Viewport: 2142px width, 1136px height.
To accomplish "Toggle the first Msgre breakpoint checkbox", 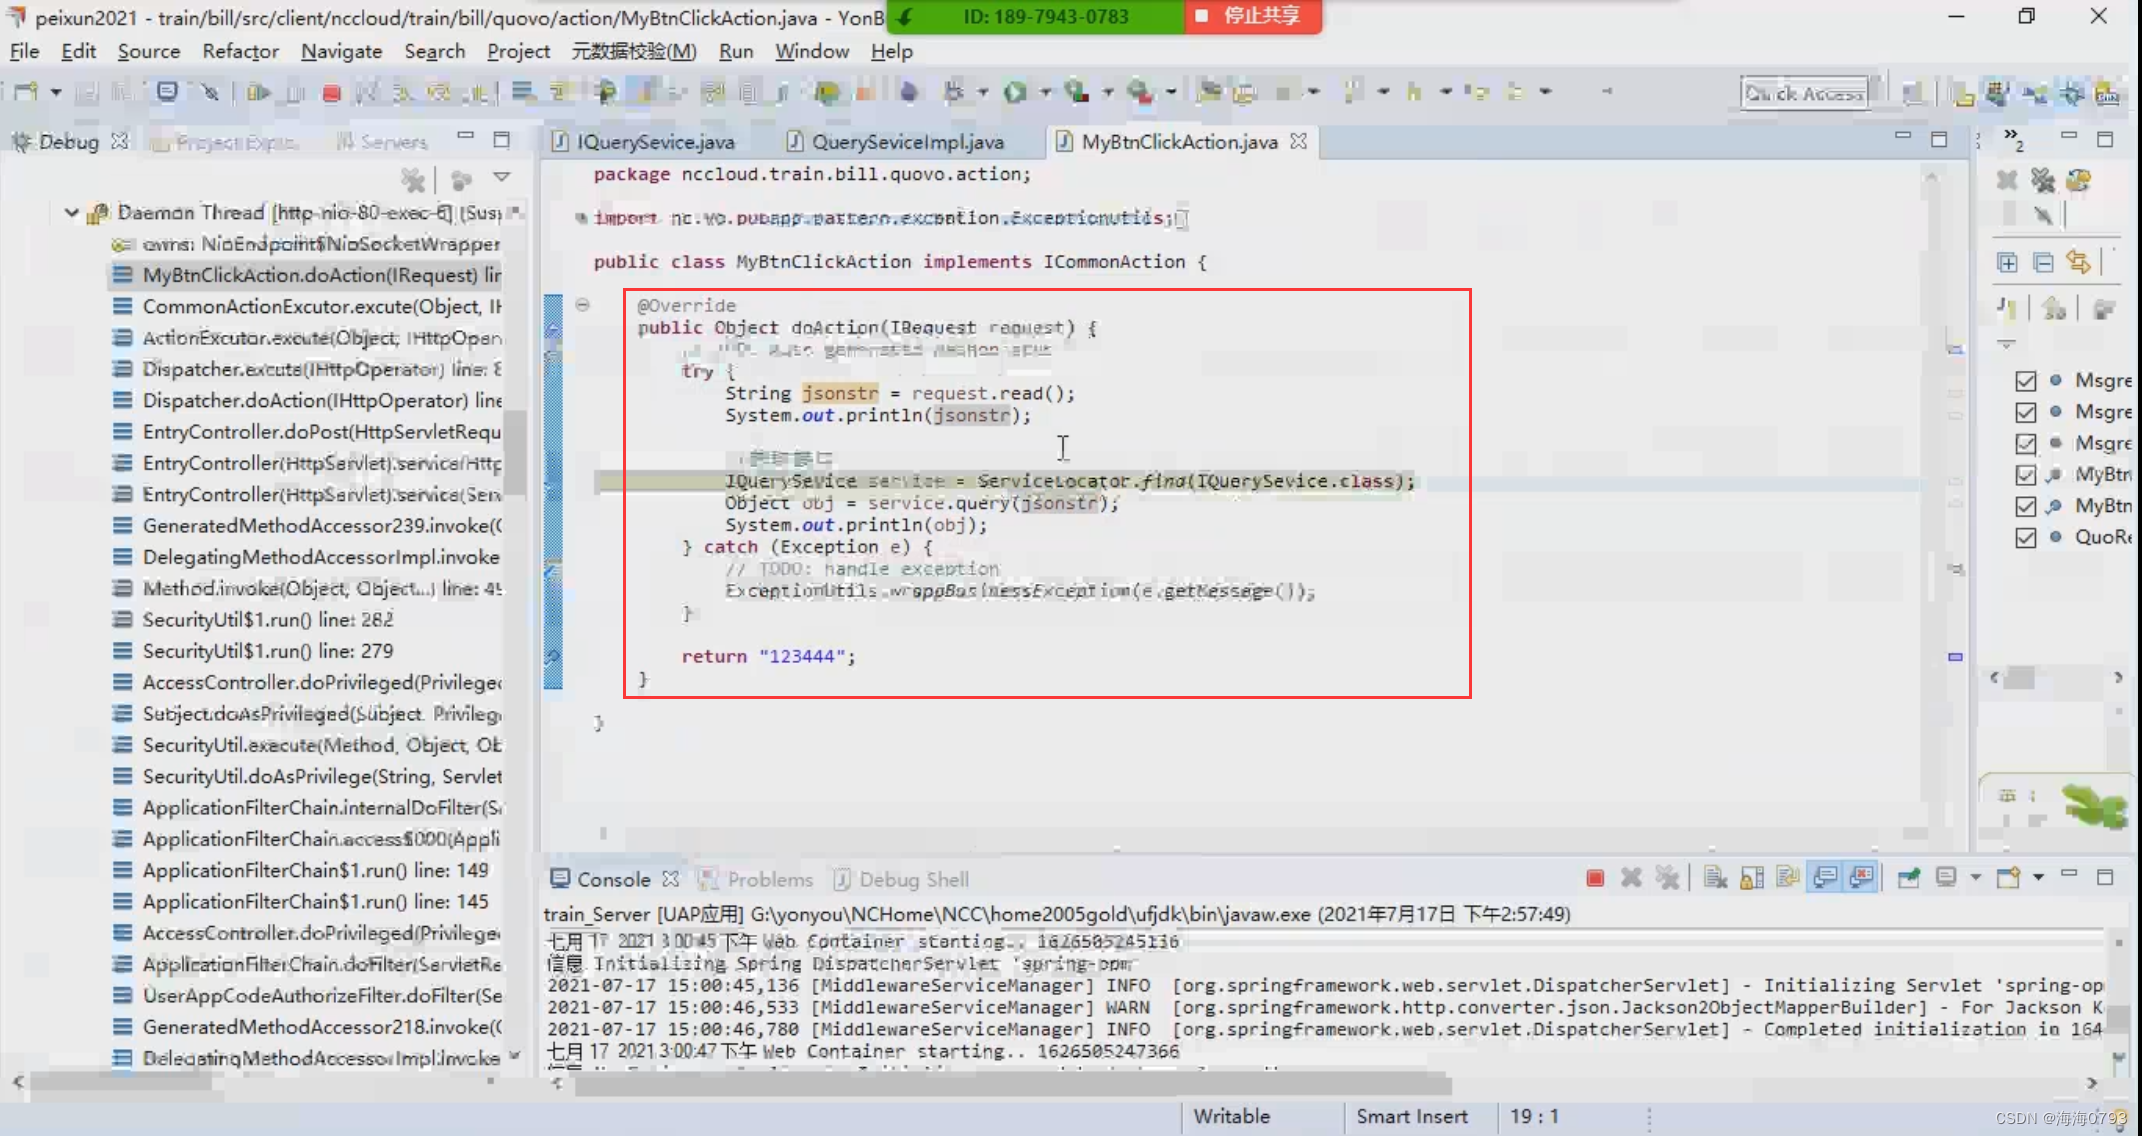I will pyautogui.click(x=2026, y=381).
